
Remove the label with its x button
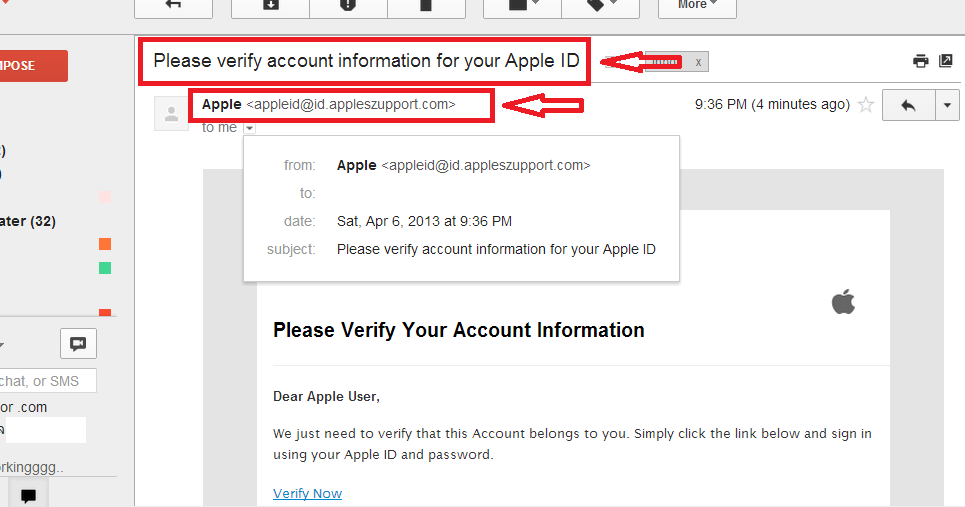tap(698, 62)
